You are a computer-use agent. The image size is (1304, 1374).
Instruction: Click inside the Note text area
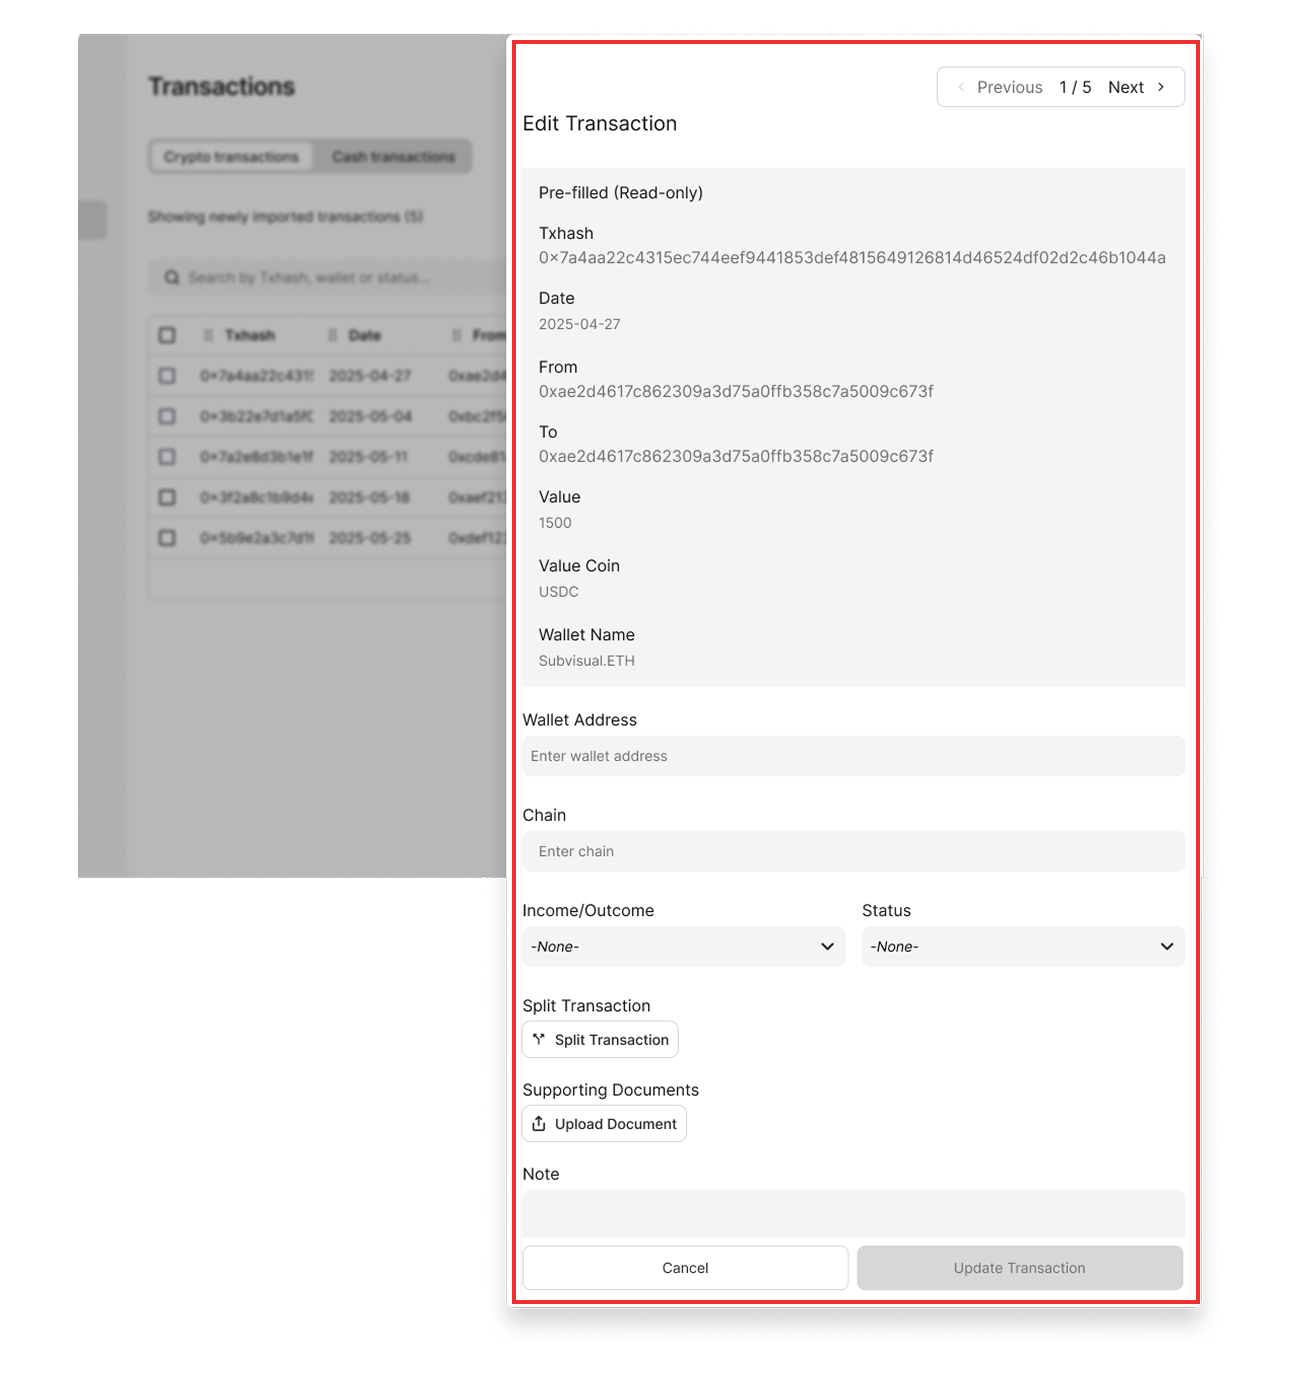coord(853,1213)
